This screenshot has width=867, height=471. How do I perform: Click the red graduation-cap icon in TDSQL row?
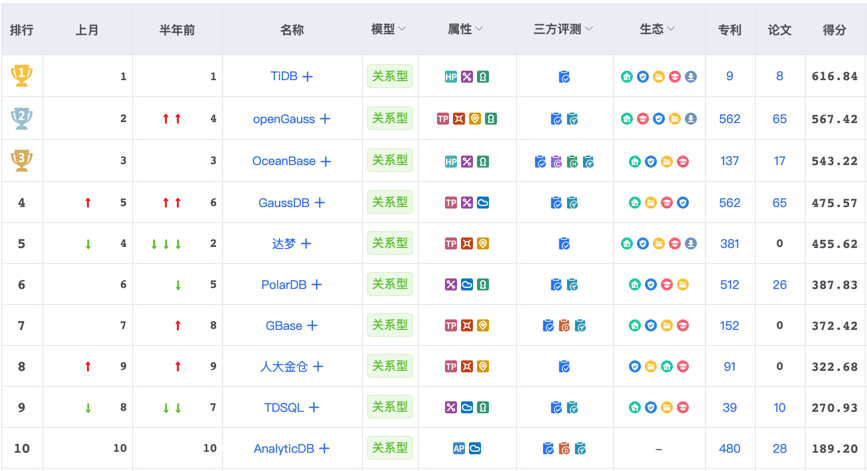pyautogui.click(x=683, y=407)
